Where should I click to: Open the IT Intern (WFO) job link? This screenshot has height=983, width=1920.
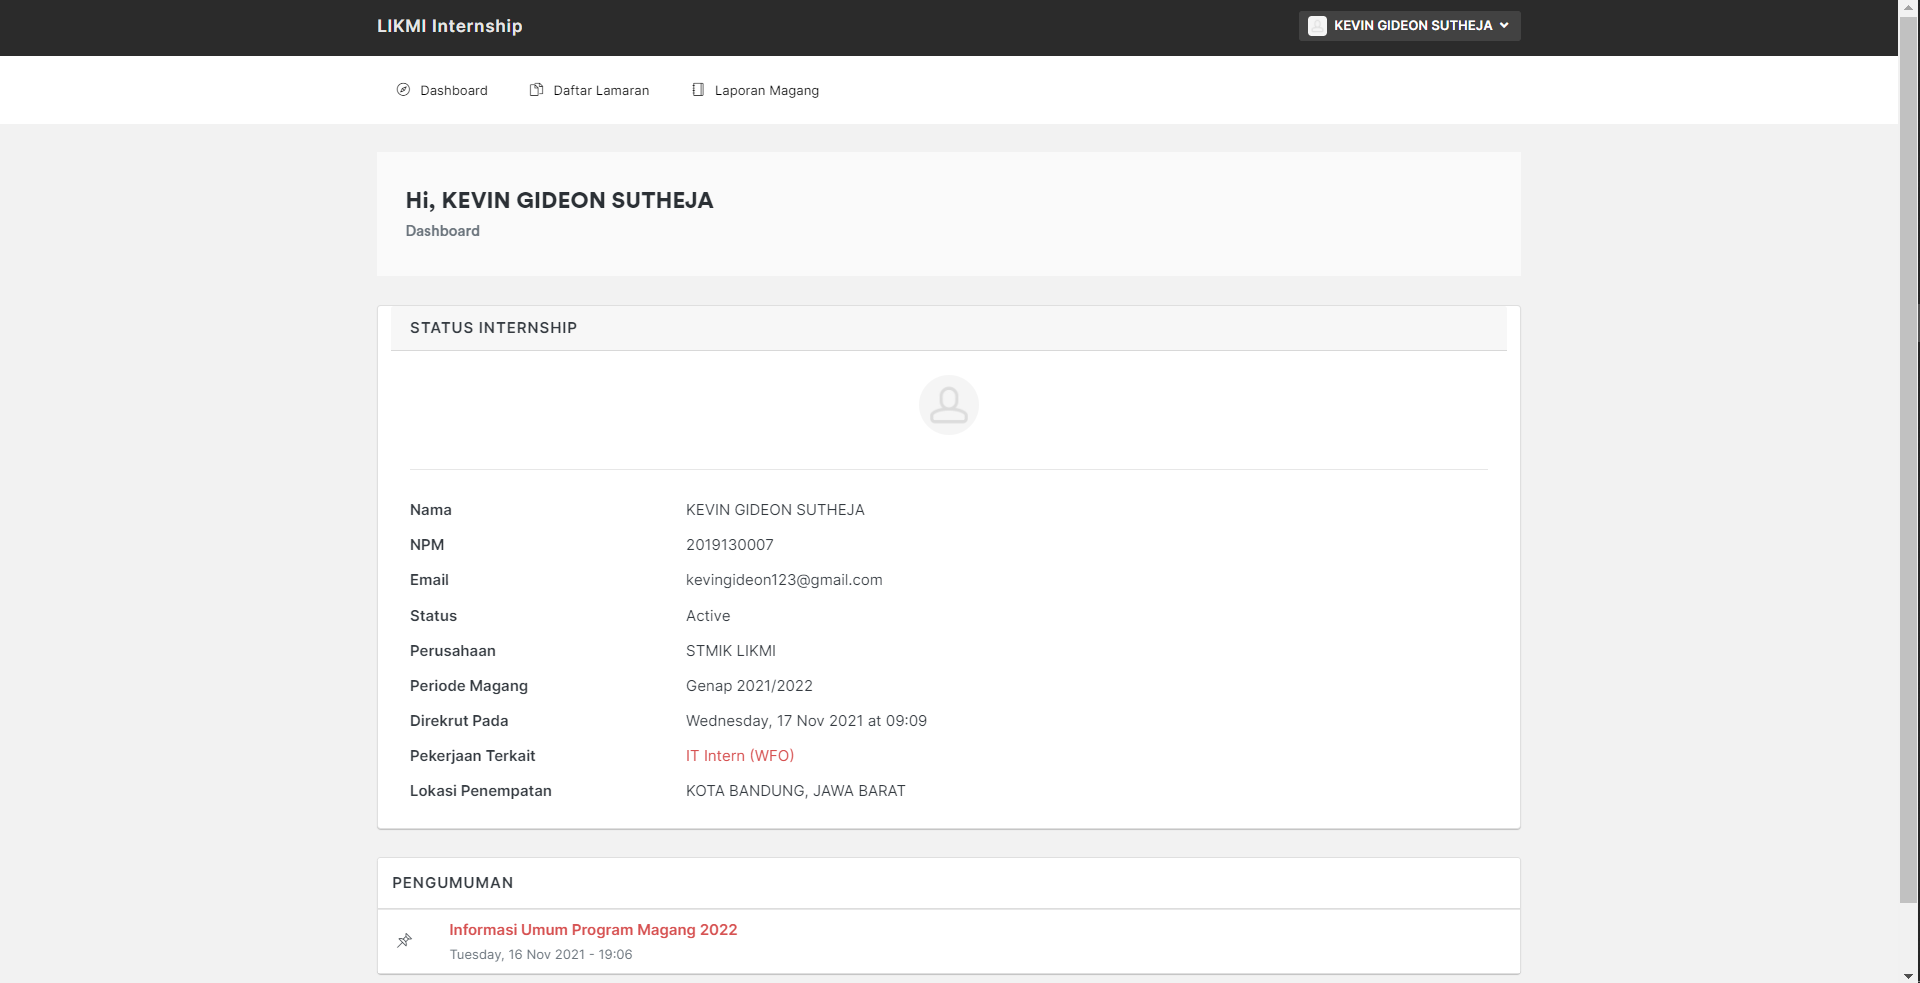click(x=740, y=756)
